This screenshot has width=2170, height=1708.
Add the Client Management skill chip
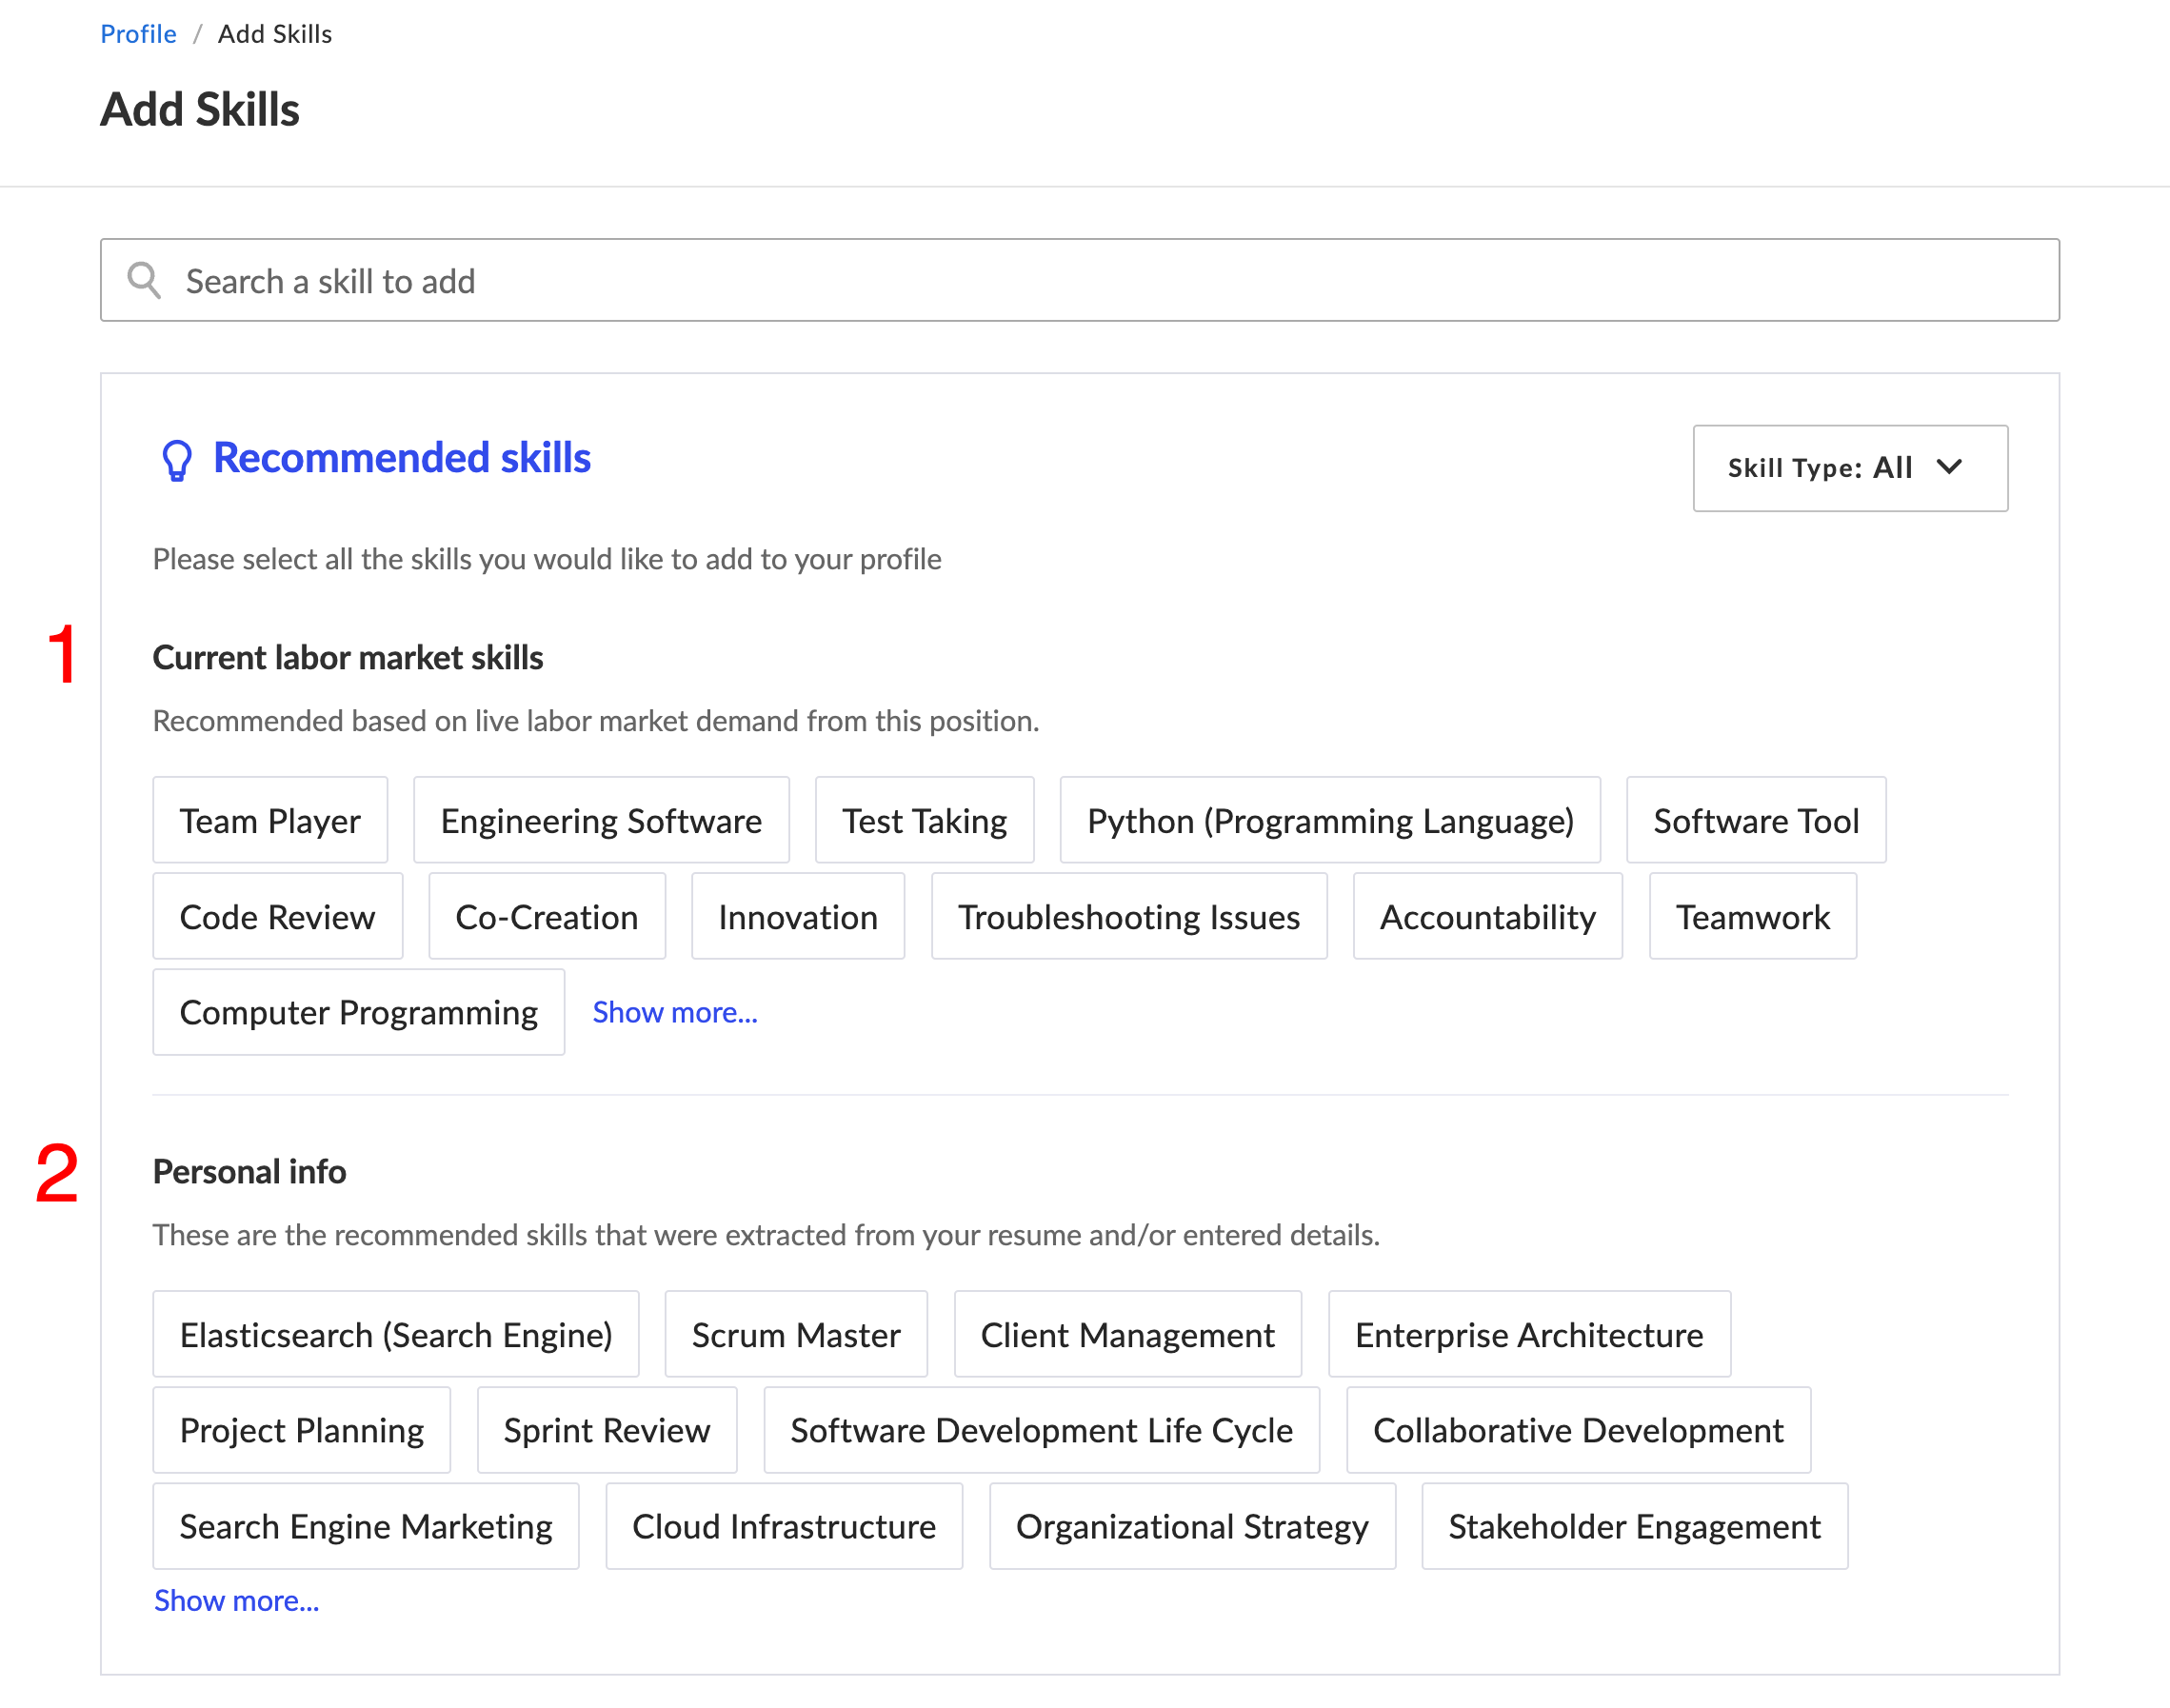1128,1334
